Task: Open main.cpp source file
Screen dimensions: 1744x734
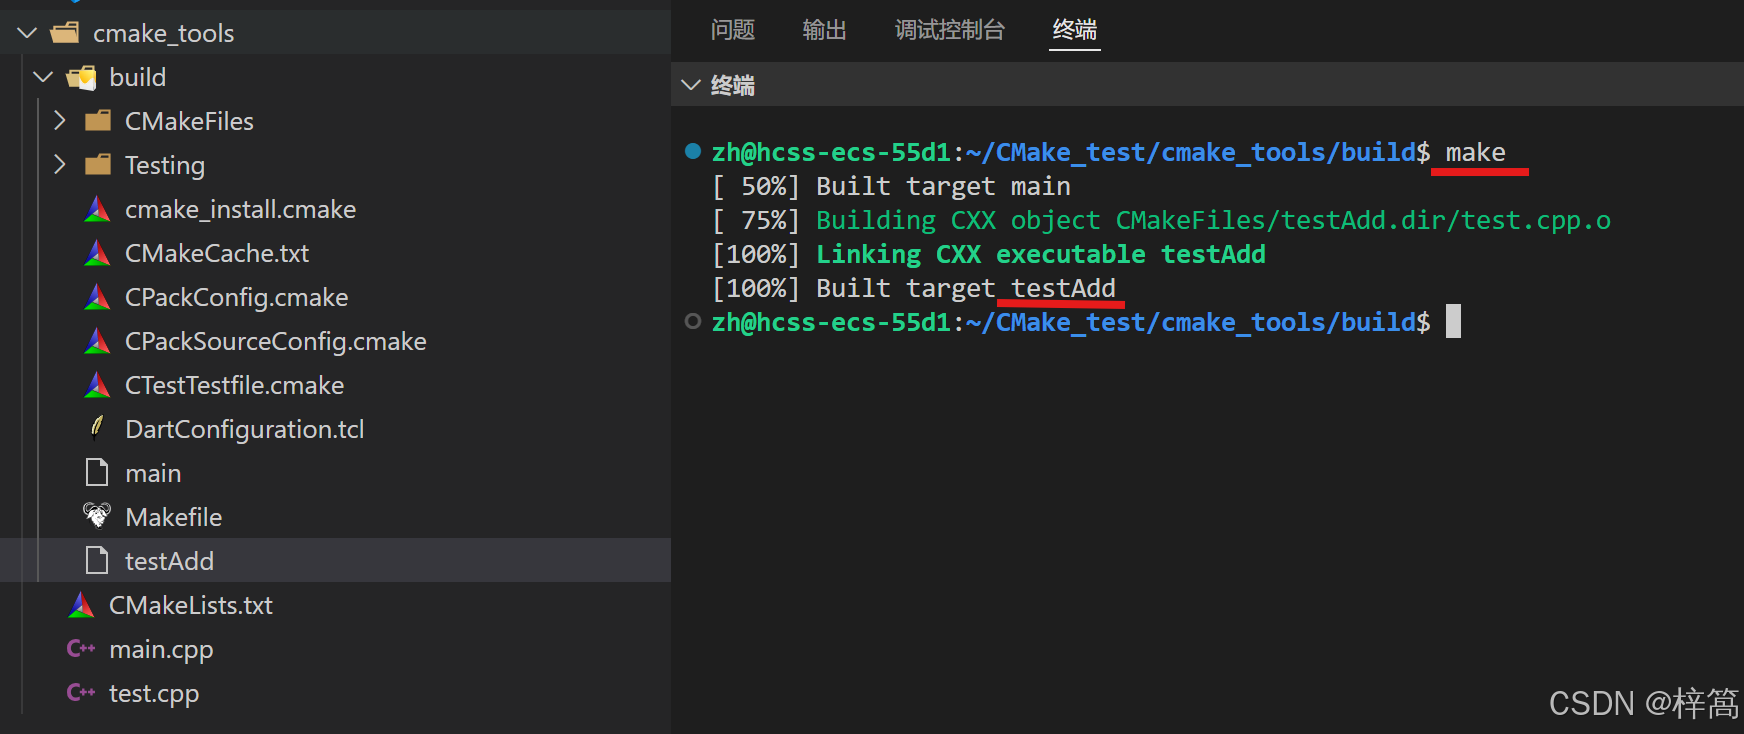Action: coord(161,649)
